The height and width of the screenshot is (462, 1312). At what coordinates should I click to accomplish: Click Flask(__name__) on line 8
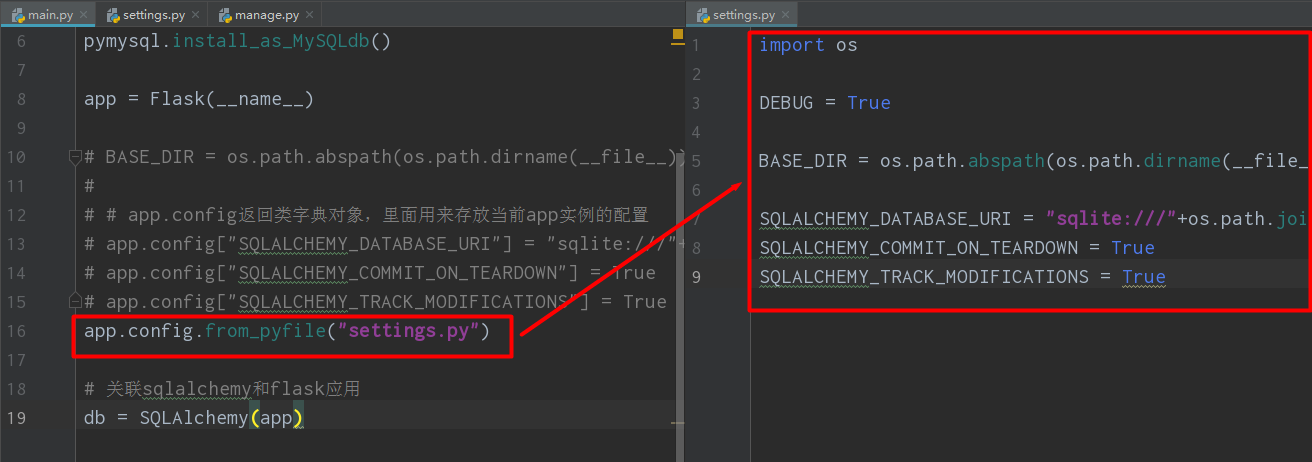(x=232, y=99)
